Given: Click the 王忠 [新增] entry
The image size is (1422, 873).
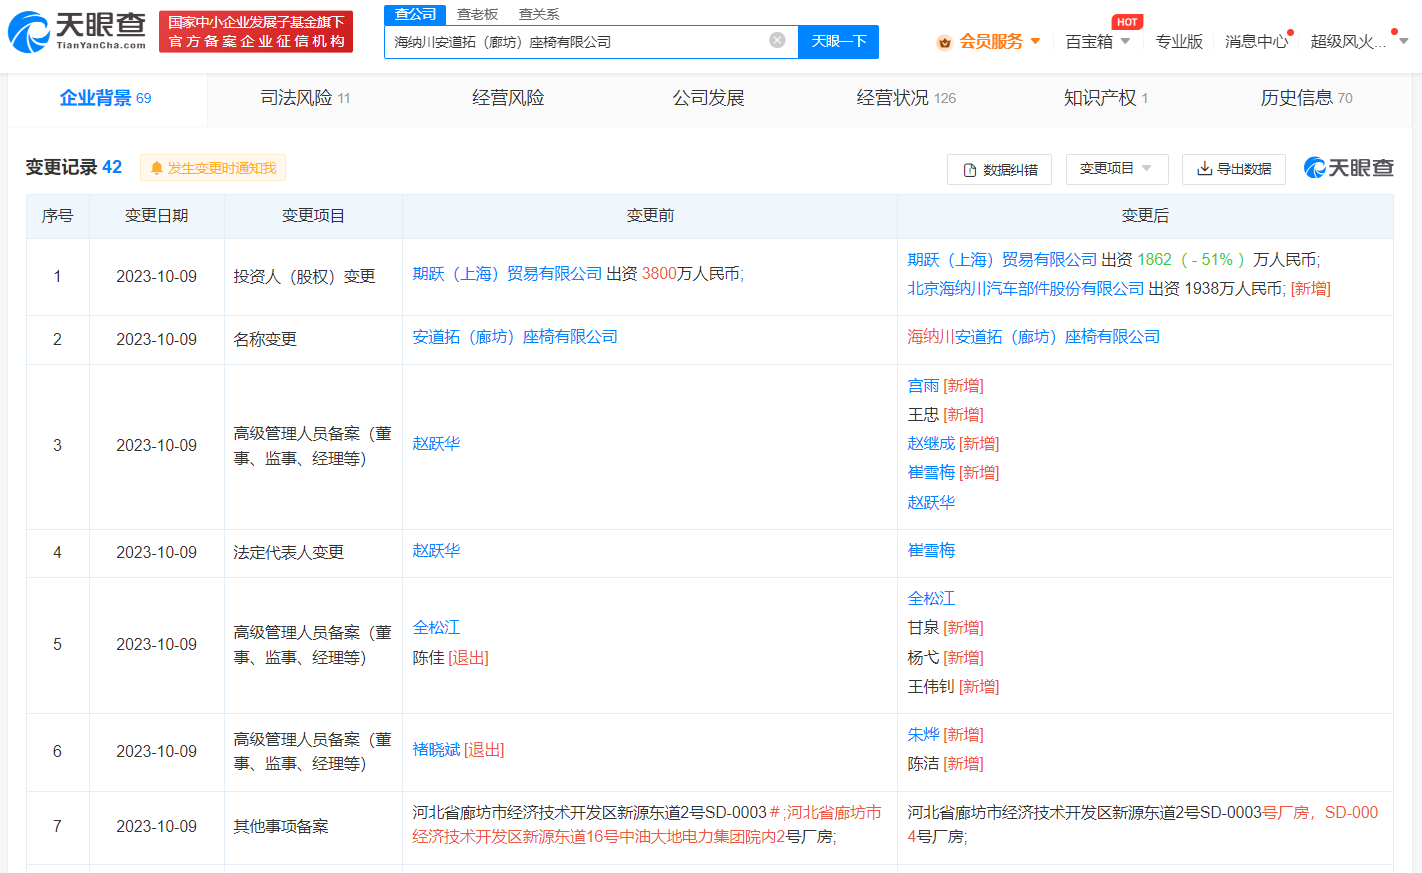Looking at the screenshot, I should [945, 415].
